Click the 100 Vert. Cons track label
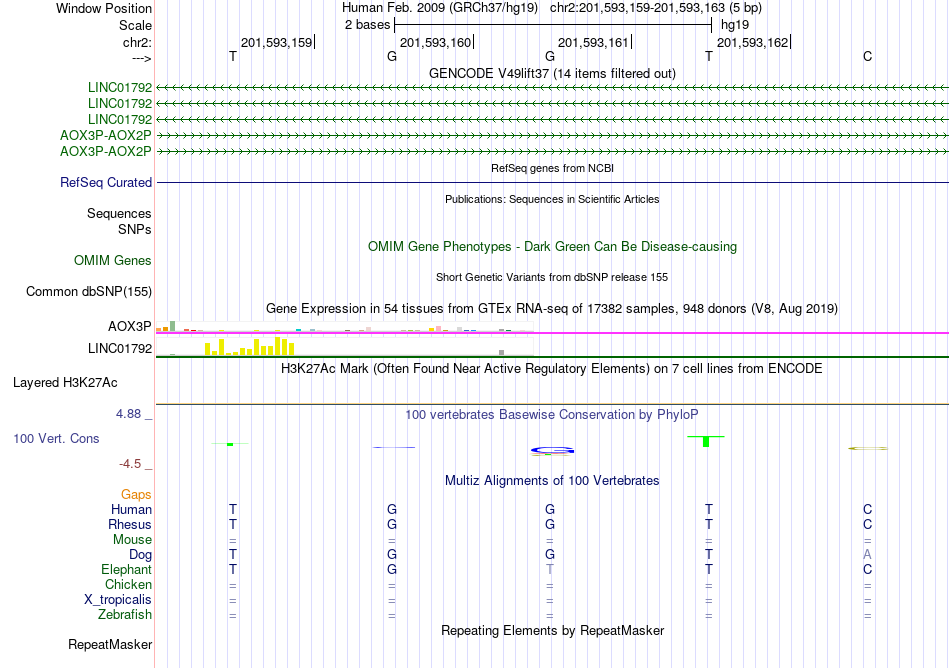This screenshot has width=950, height=668. [56, 438]
